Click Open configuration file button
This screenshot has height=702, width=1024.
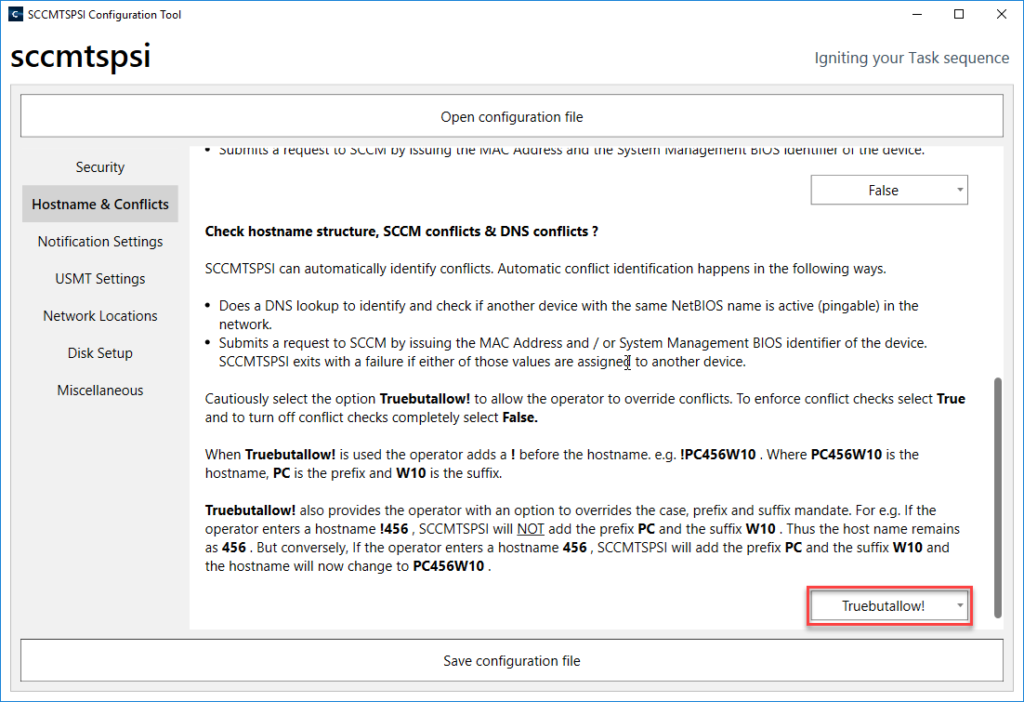[511, 117]
